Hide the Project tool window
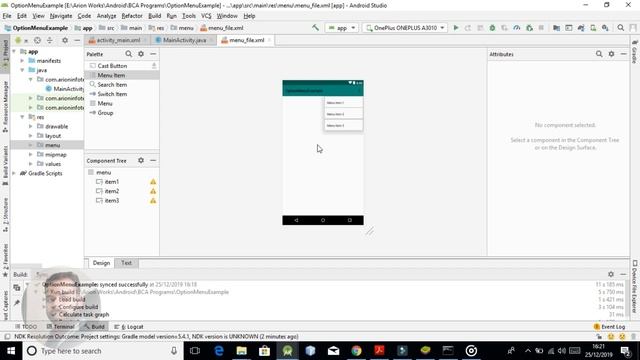Image resolution: width=640 pixels, height=360 pixels. click(77, 40)
